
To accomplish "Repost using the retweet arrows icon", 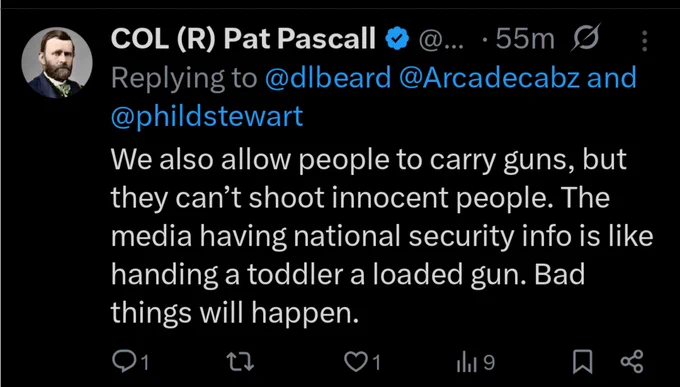I will [241, 362].
